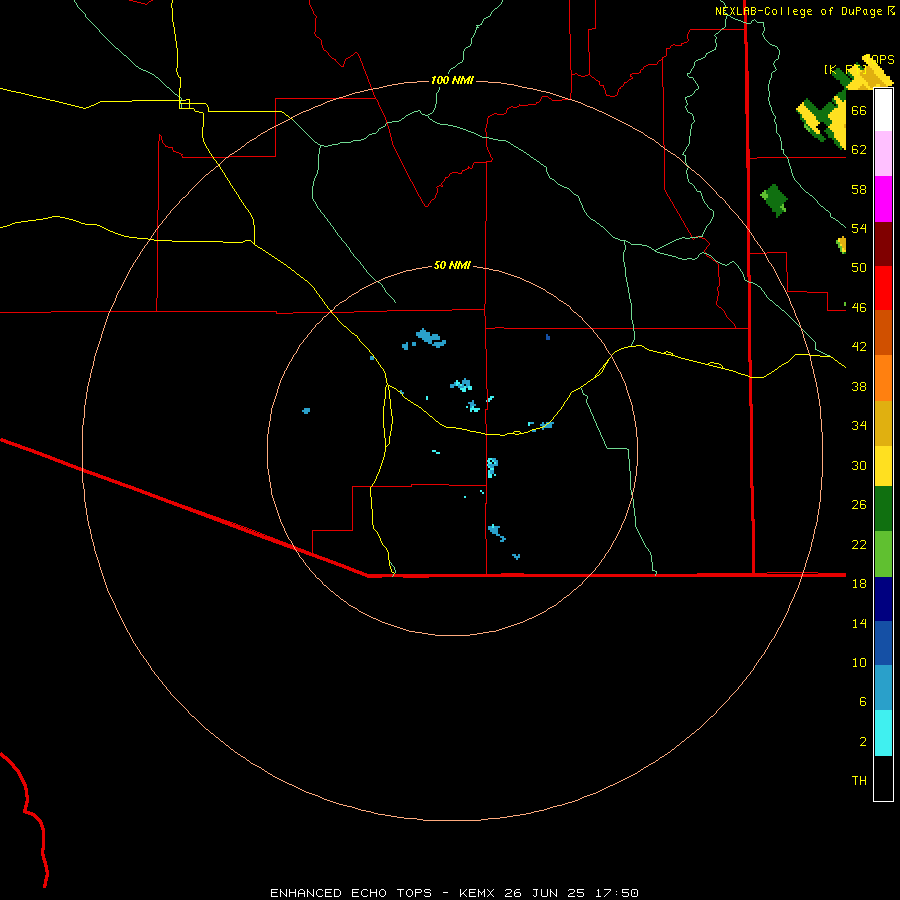Click the orange swatch between 42 and 38

pyautogui.click(x=883, y=378)
